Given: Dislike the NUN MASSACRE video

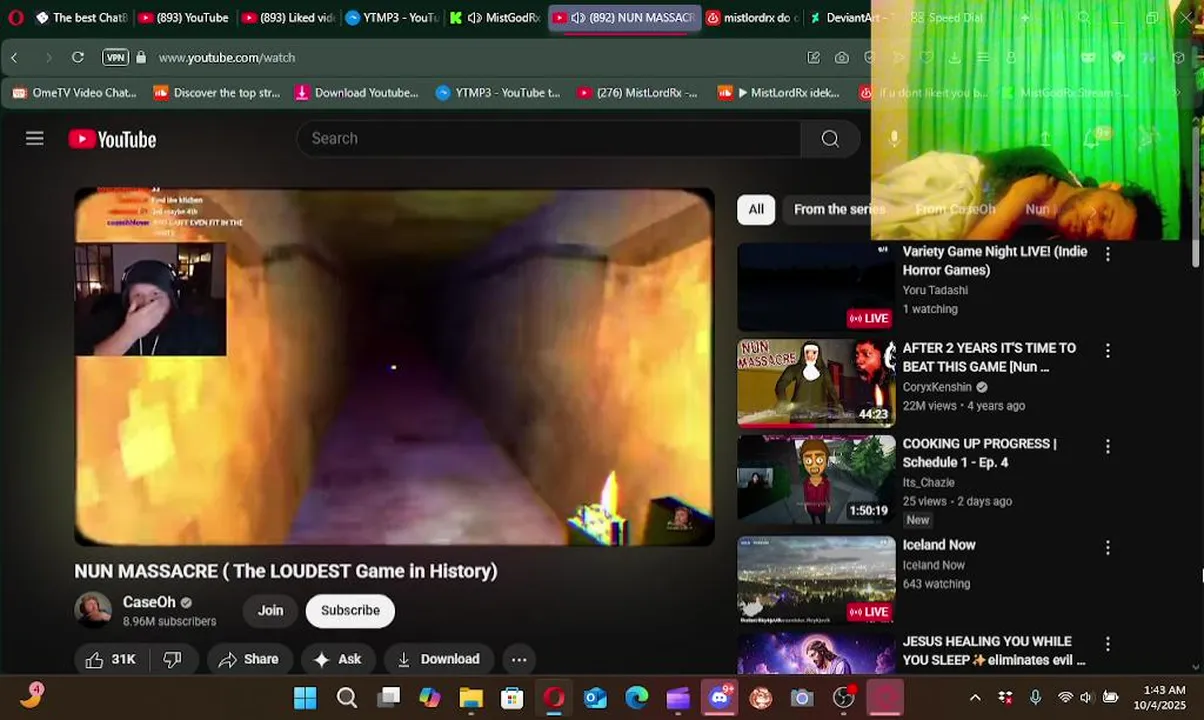Looking at the screenshot, I should 172,659.
